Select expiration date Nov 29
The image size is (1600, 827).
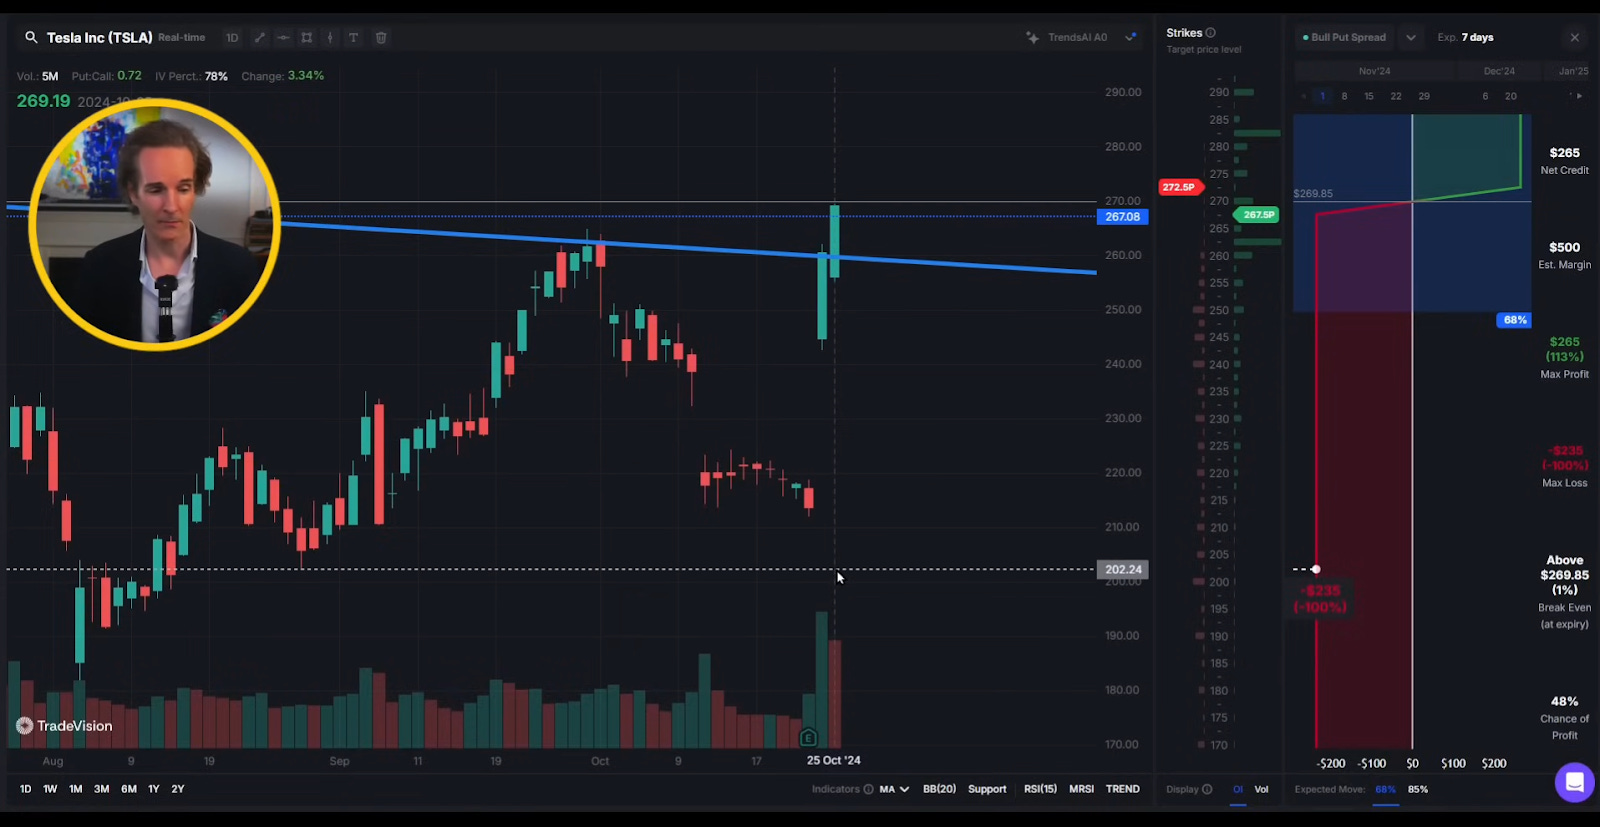coord(1424,96)
